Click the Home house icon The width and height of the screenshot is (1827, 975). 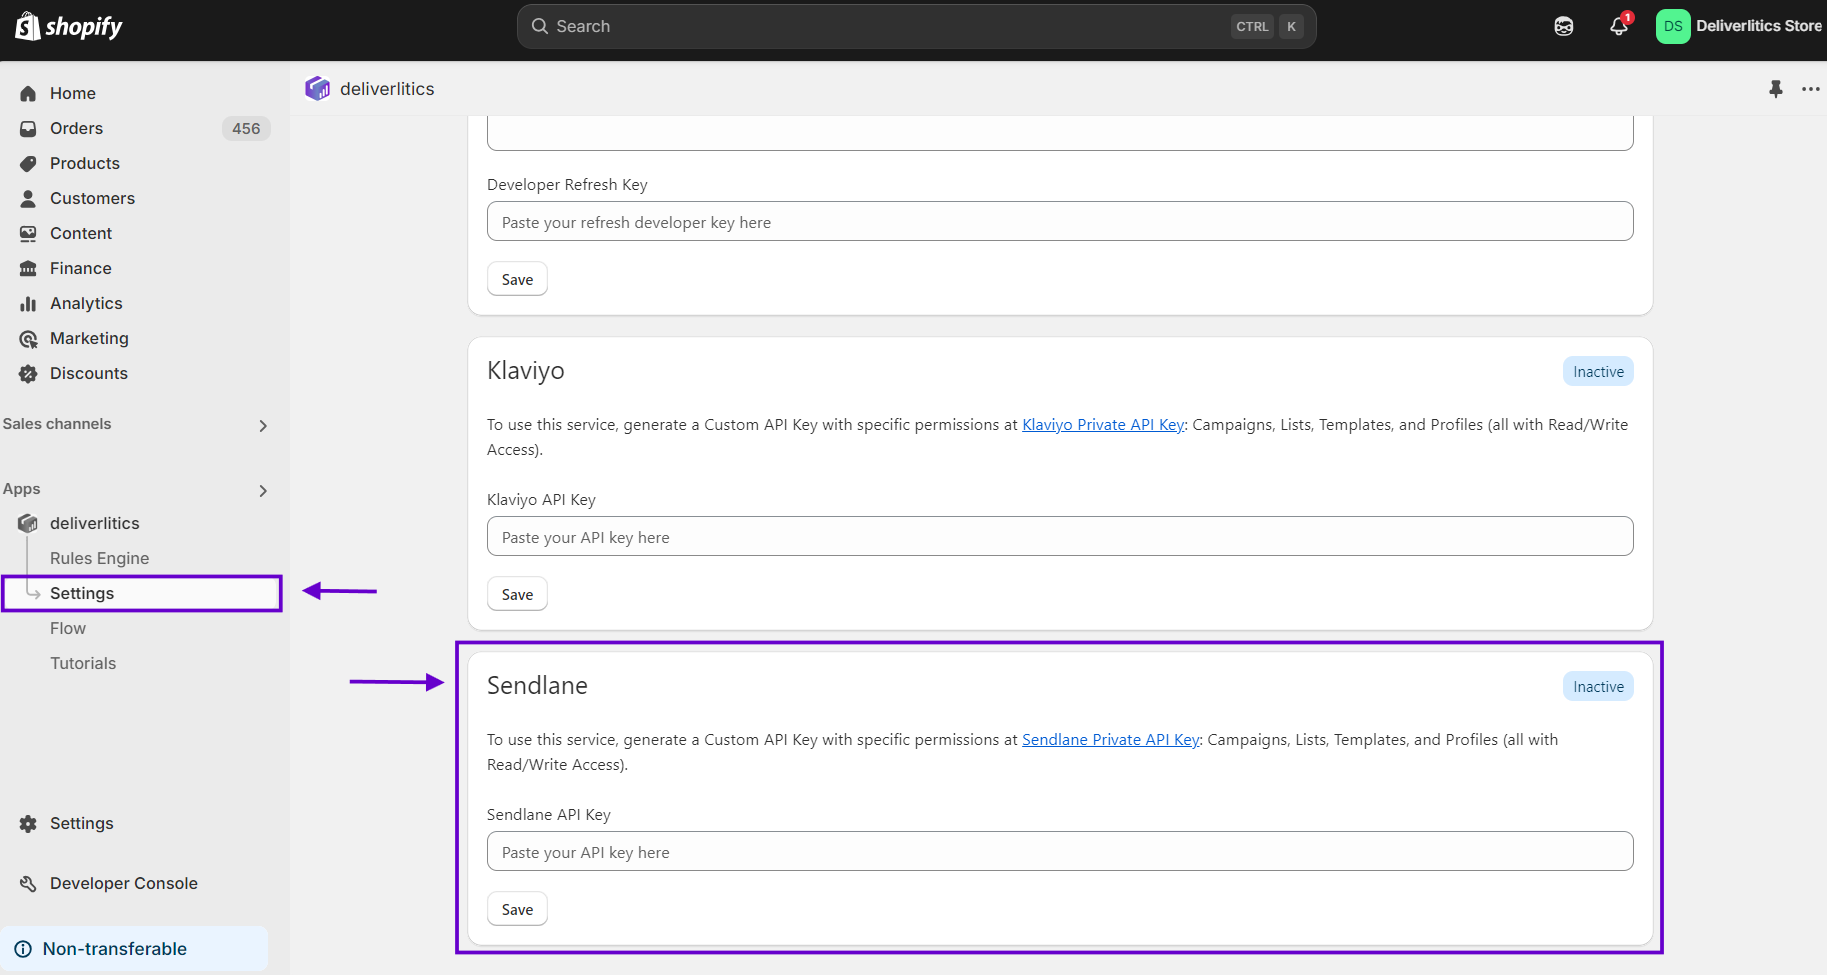pyautogui.click(x=28, y=94)
